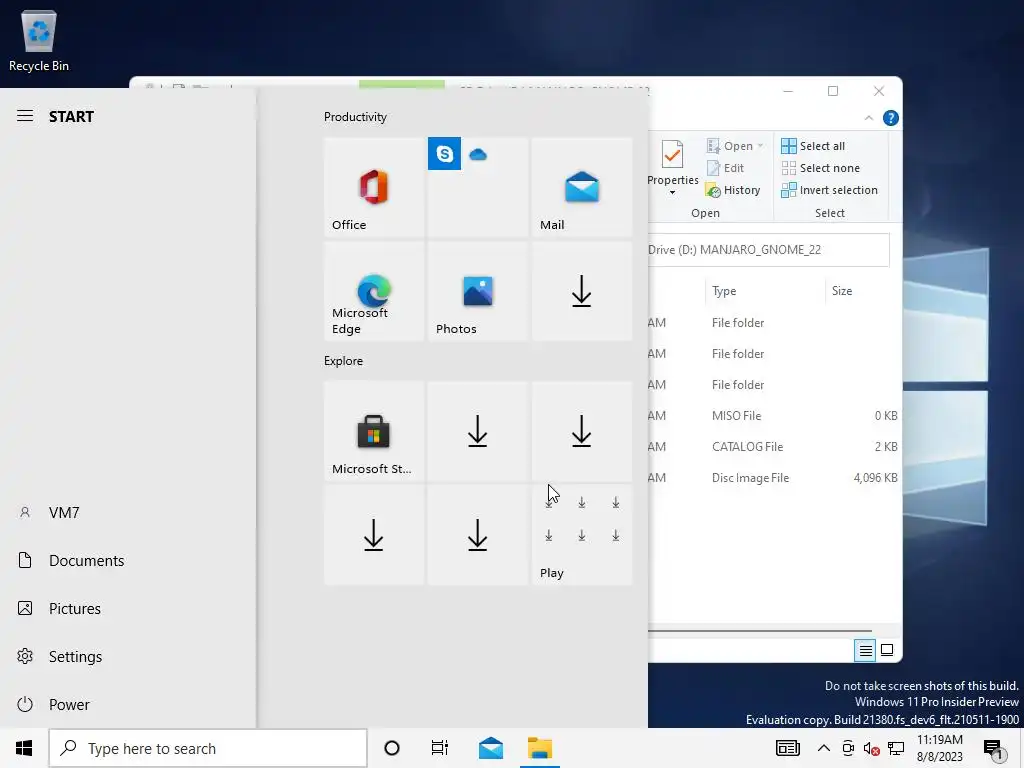Select the MISO File row

(775, 416)
